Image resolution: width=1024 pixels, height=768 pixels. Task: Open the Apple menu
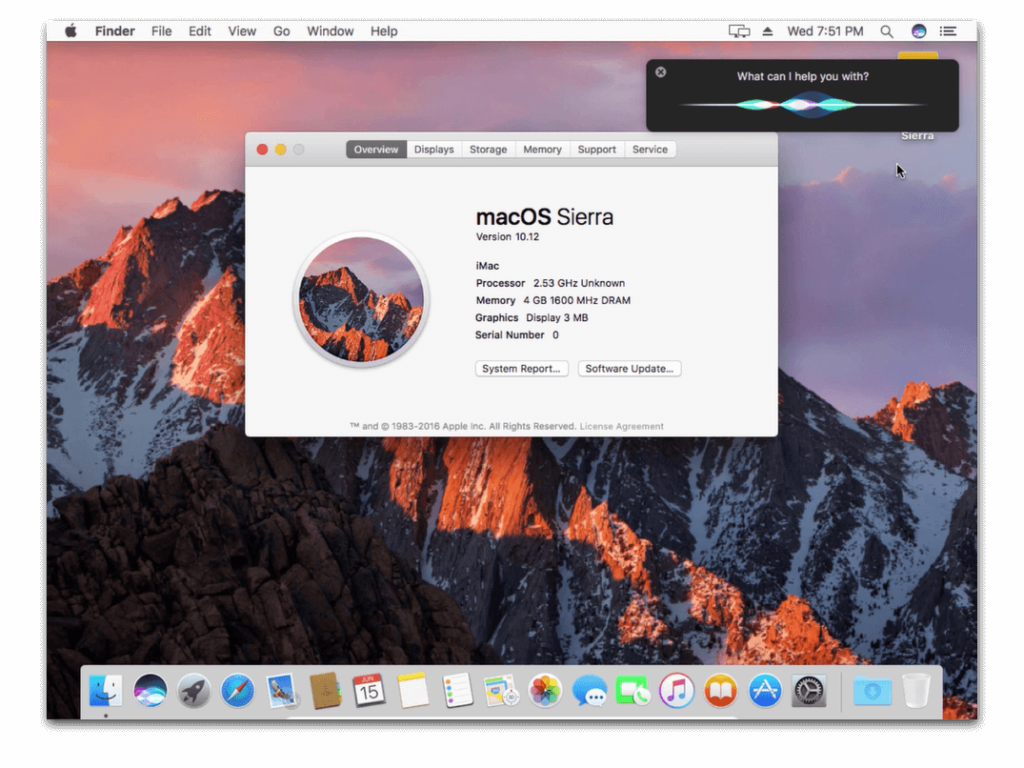coord(69,31)
